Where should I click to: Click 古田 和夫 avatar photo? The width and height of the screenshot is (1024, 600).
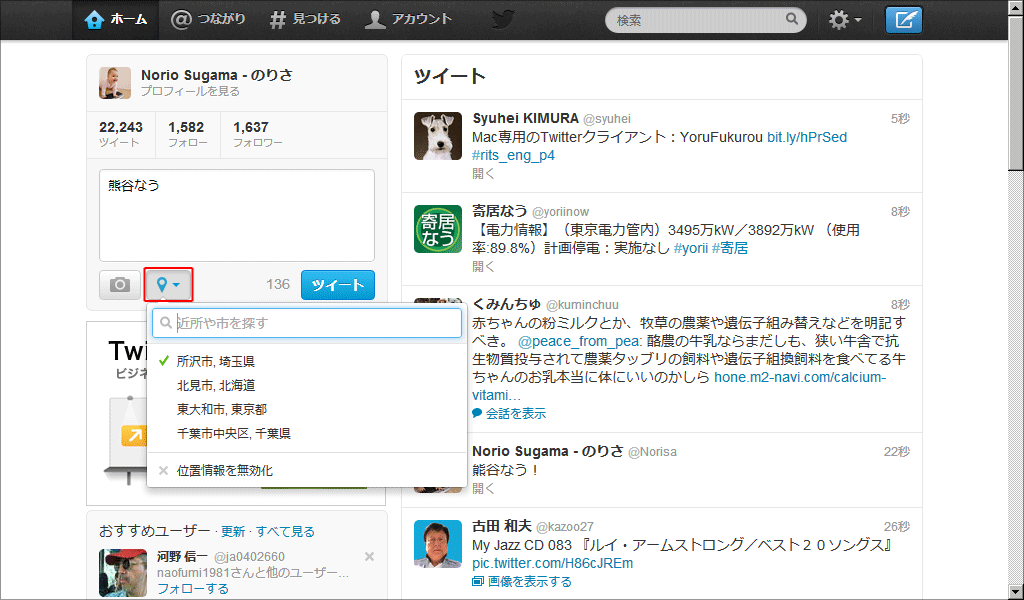tap(438, 544)
